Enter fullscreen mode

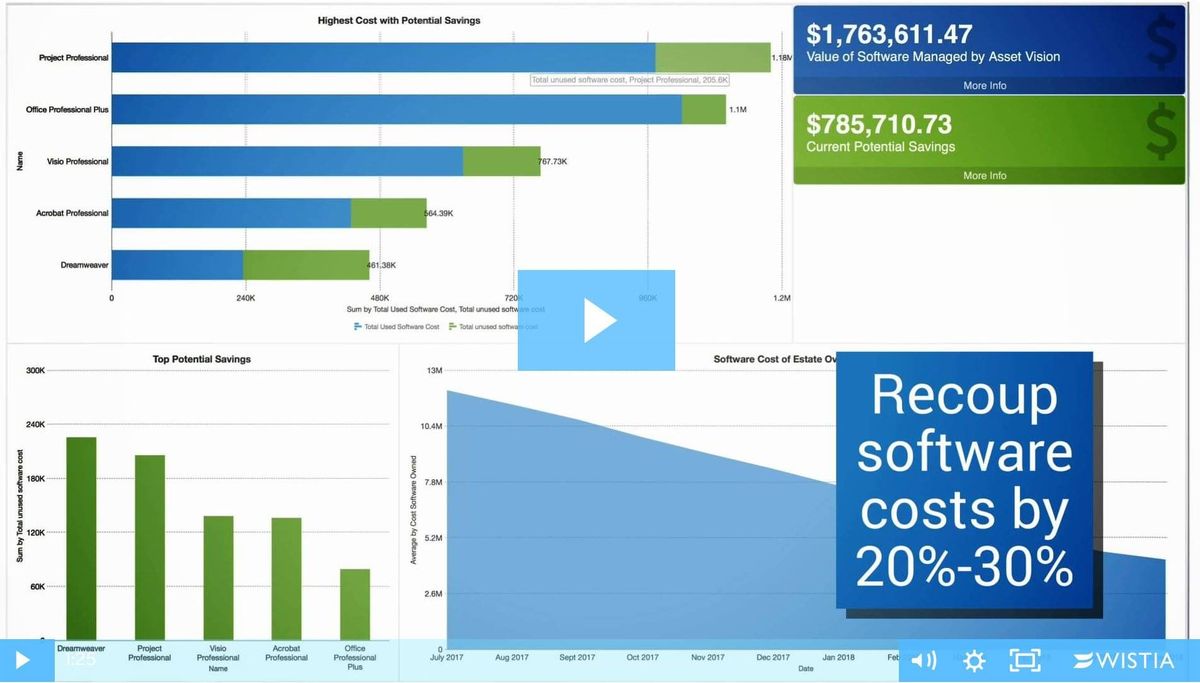(x=1024, y=660)
